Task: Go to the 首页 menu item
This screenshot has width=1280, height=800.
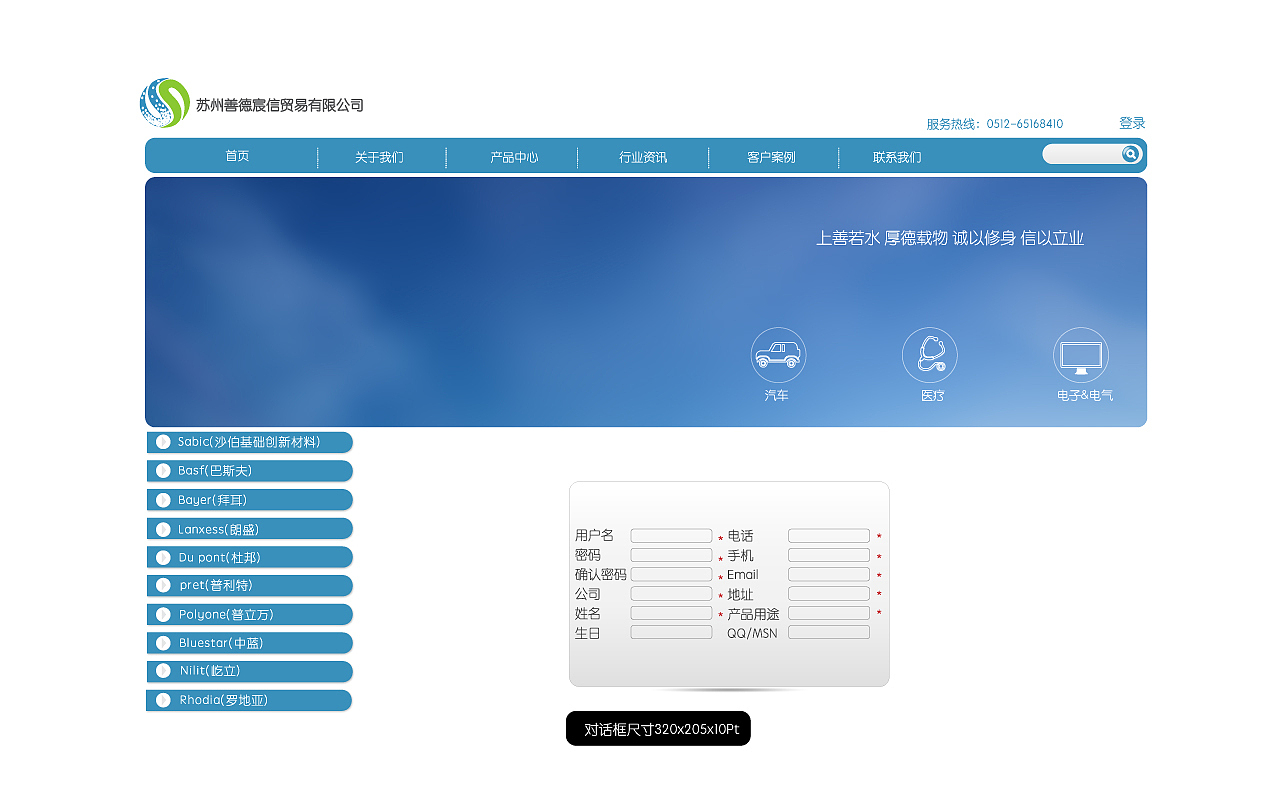Action: click(237, 156)
